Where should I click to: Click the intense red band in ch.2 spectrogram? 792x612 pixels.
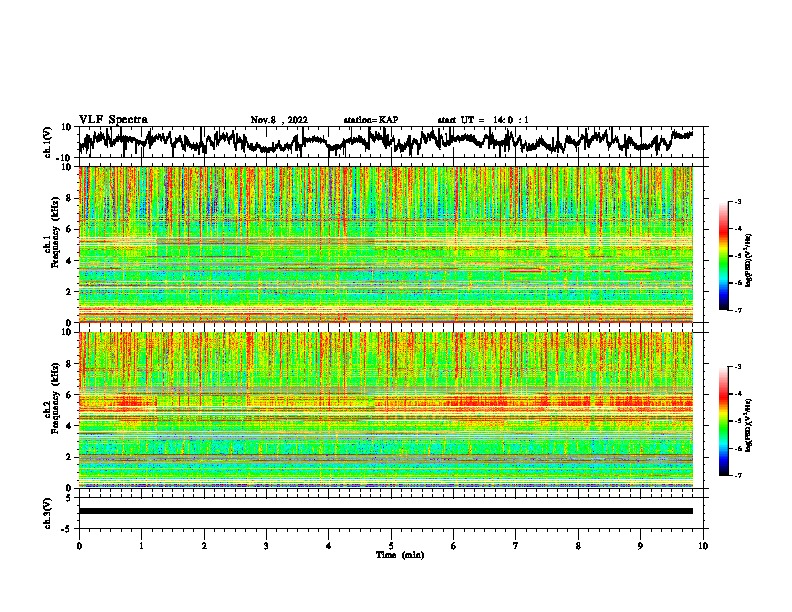(x=568, y=402)
